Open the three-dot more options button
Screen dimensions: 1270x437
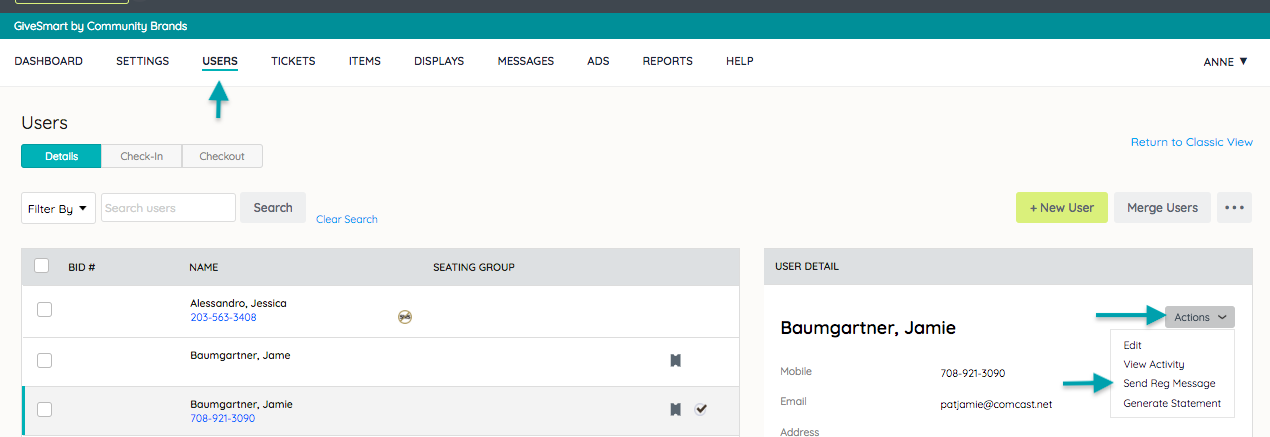pos(1234,208)
